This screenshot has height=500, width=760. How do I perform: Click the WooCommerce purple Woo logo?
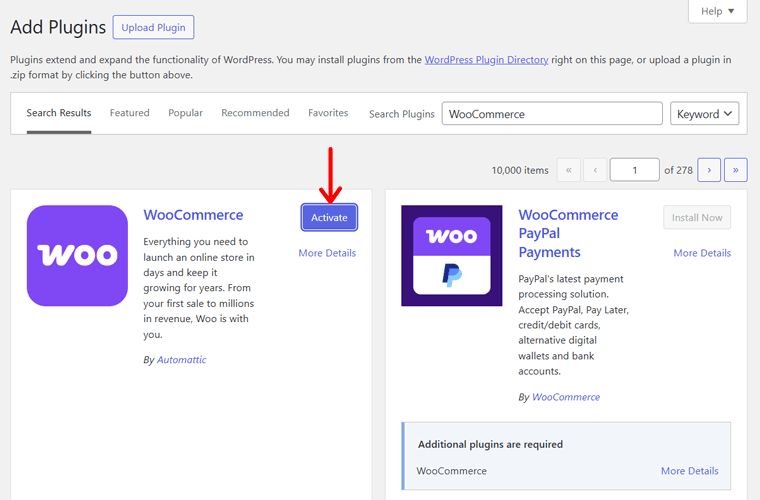point(77,255)
